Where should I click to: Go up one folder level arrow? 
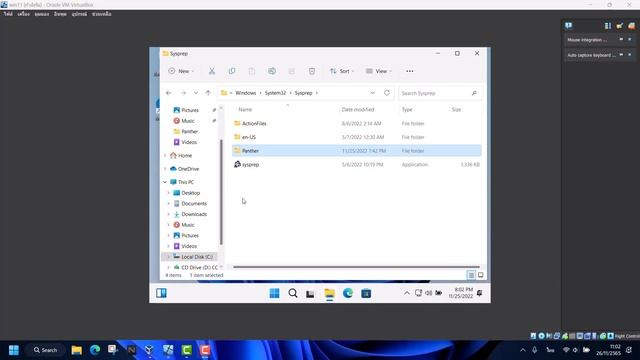[x=208, y=93]
